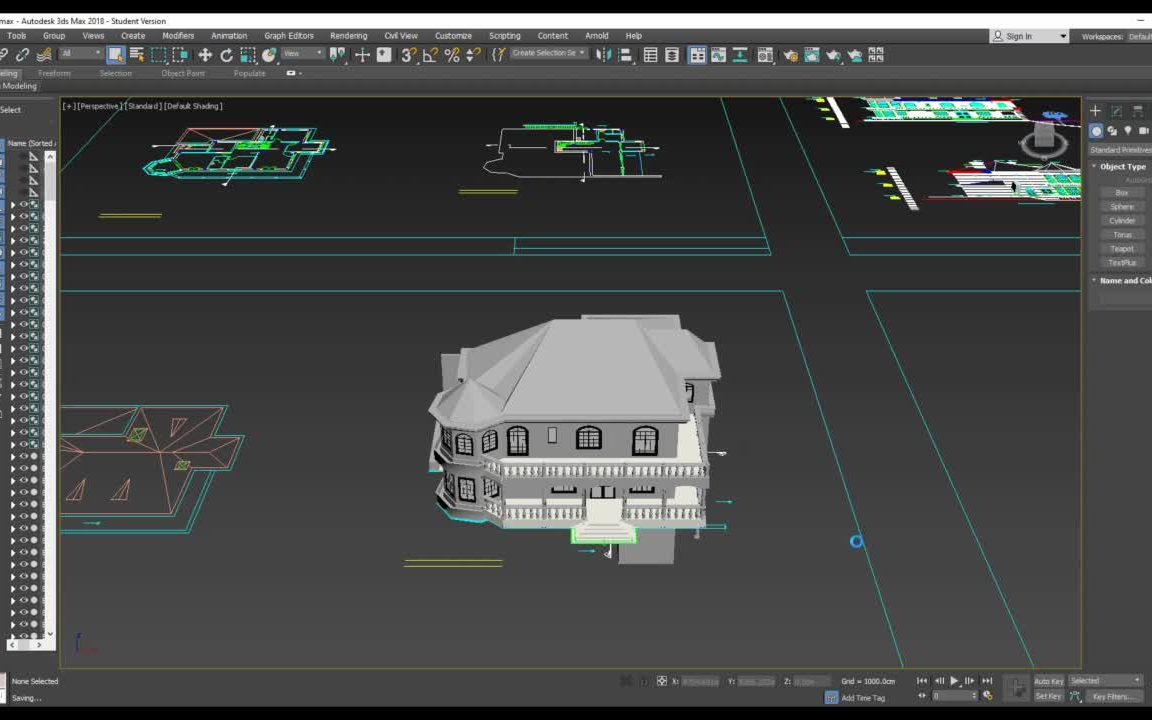1152x720 pixels.
Task: Click the Sign In link
Action: tap(1027, 35)
